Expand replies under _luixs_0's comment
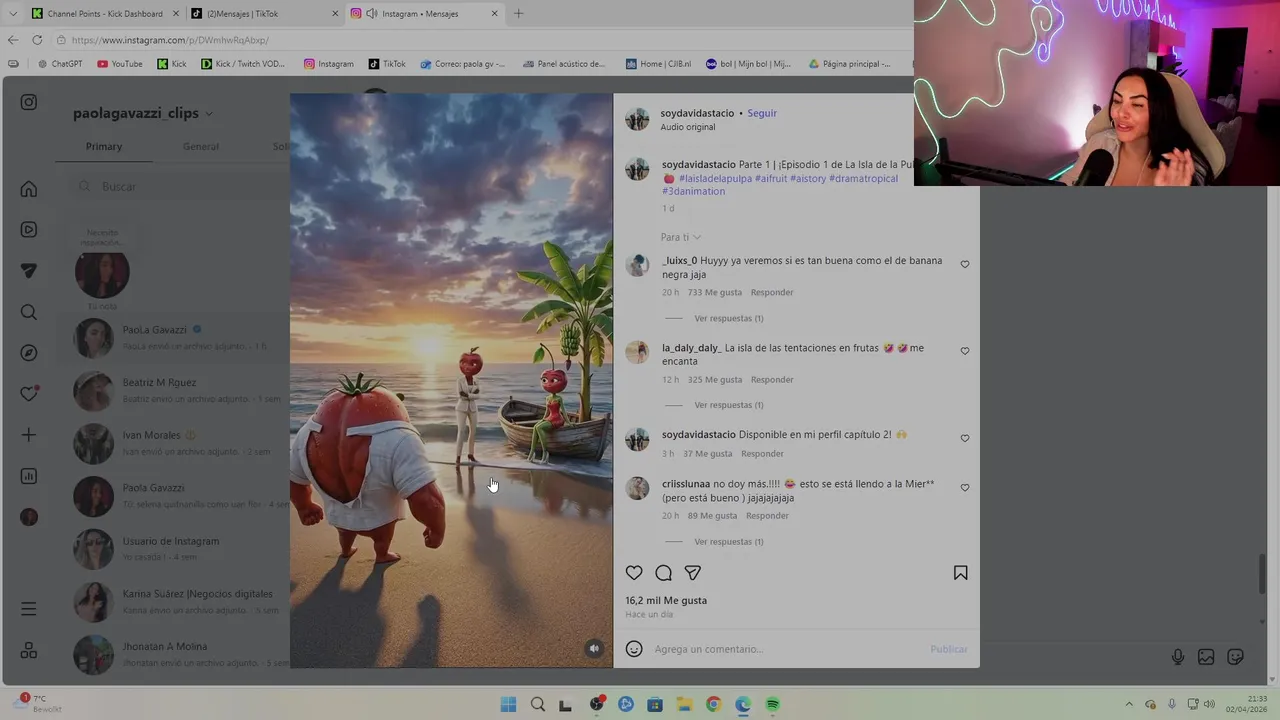 [729, 318]
